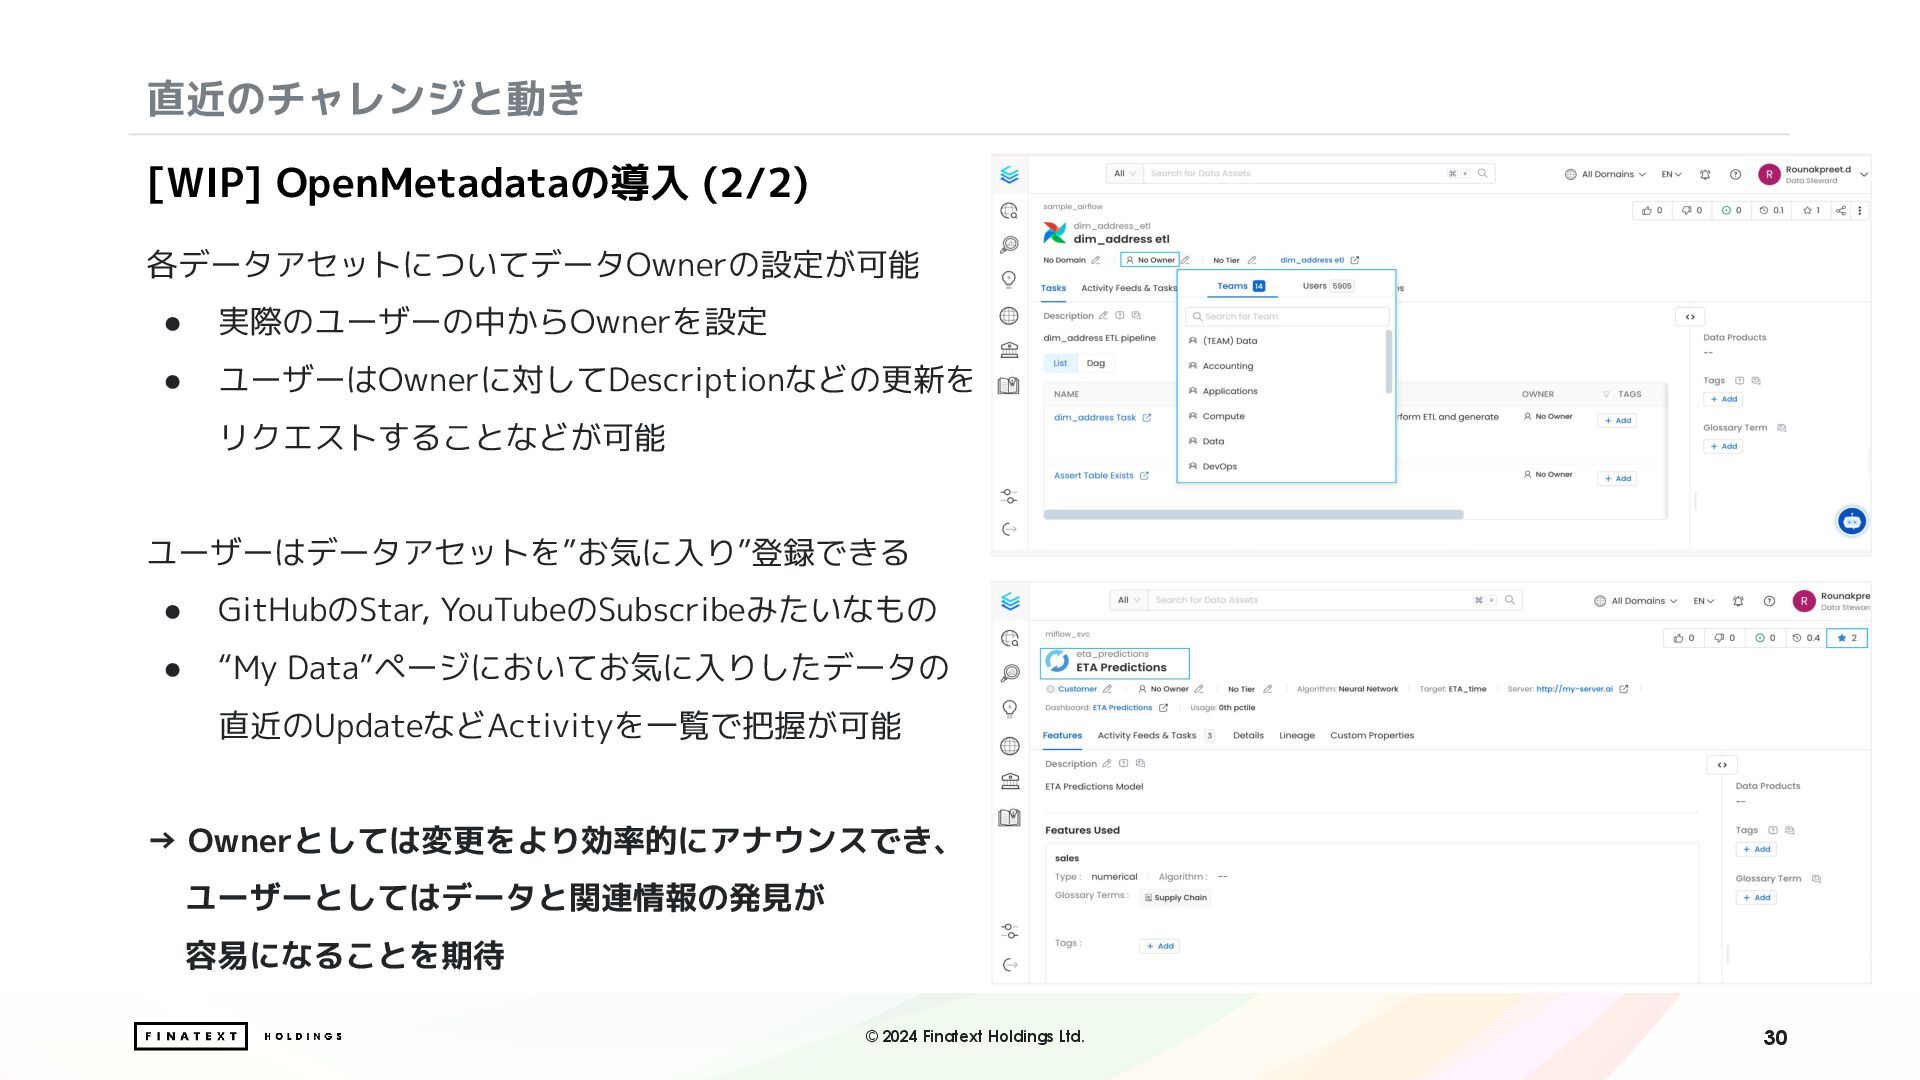Open Activity Feeds & Tasks on ETA Predictions
The image size is (1920, 1080).
click(1155, 735)
